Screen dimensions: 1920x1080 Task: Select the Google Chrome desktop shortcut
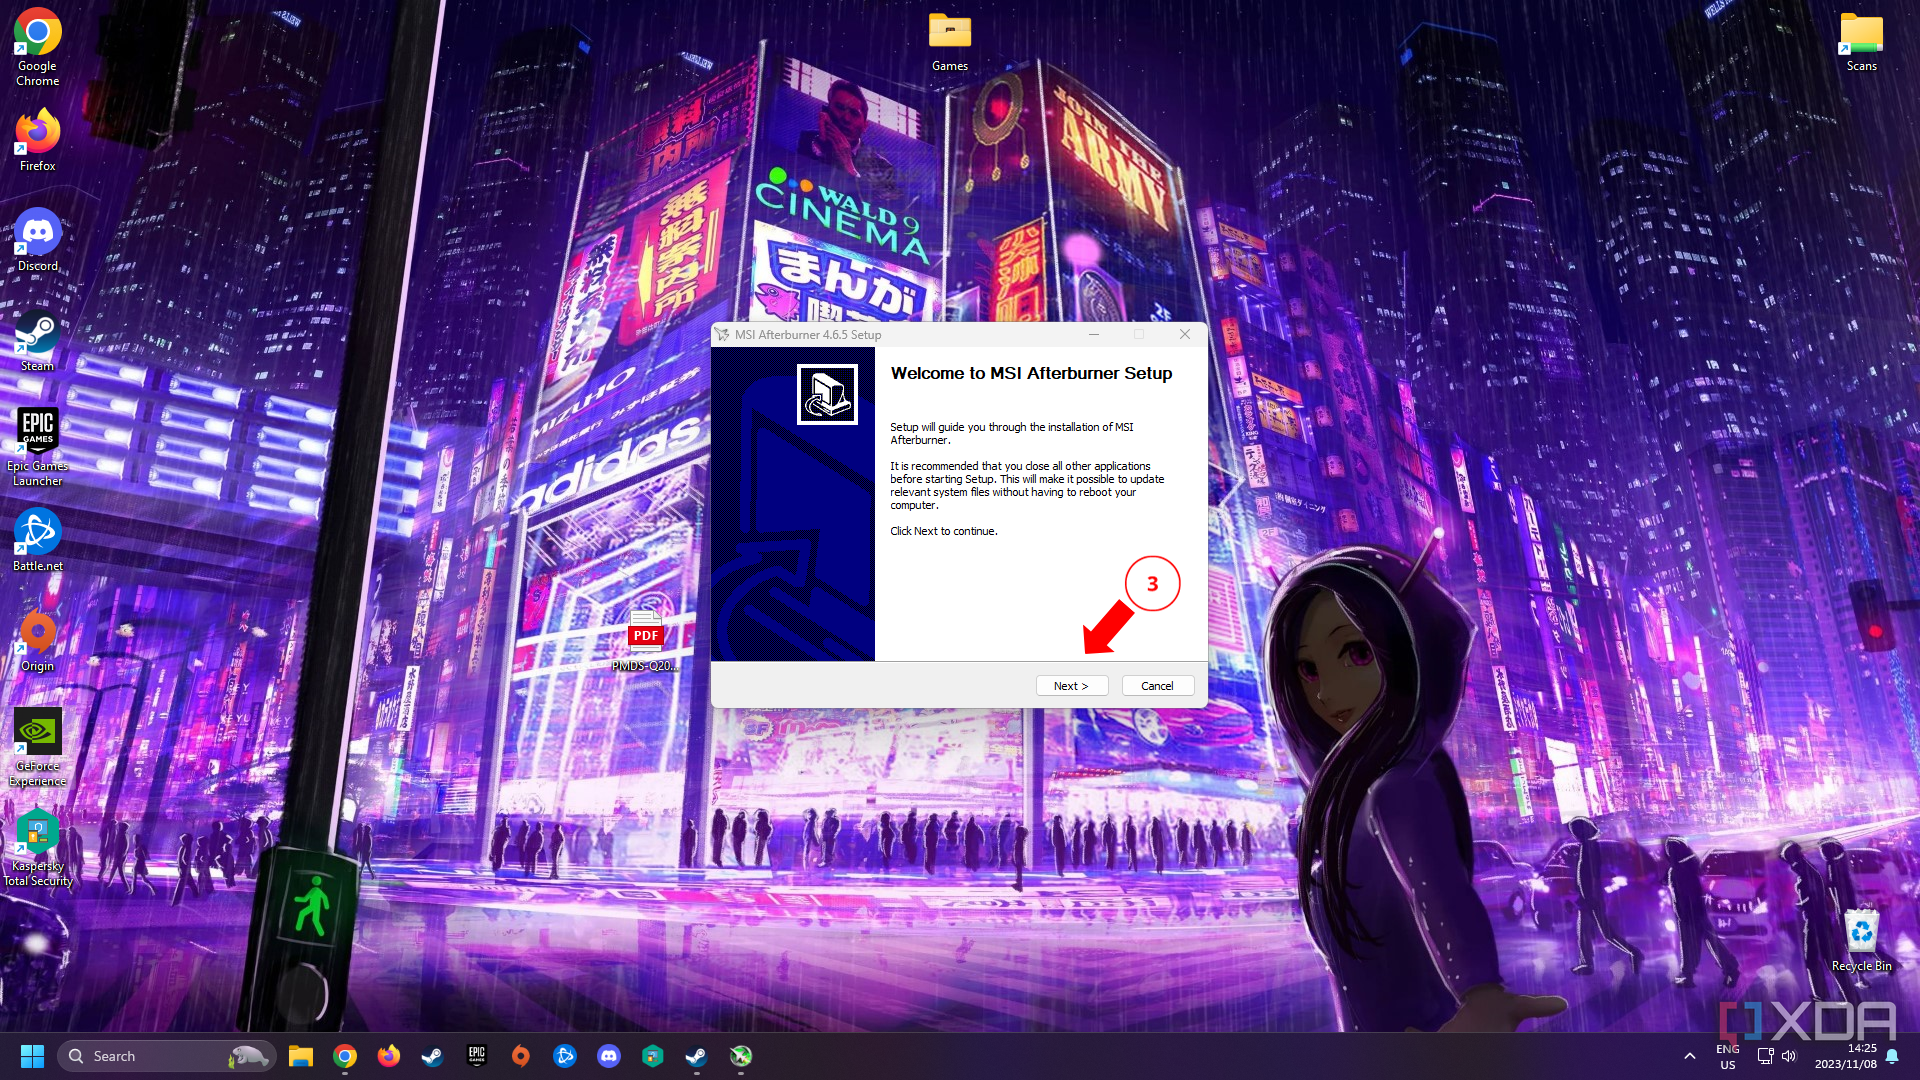pos(38,47)
